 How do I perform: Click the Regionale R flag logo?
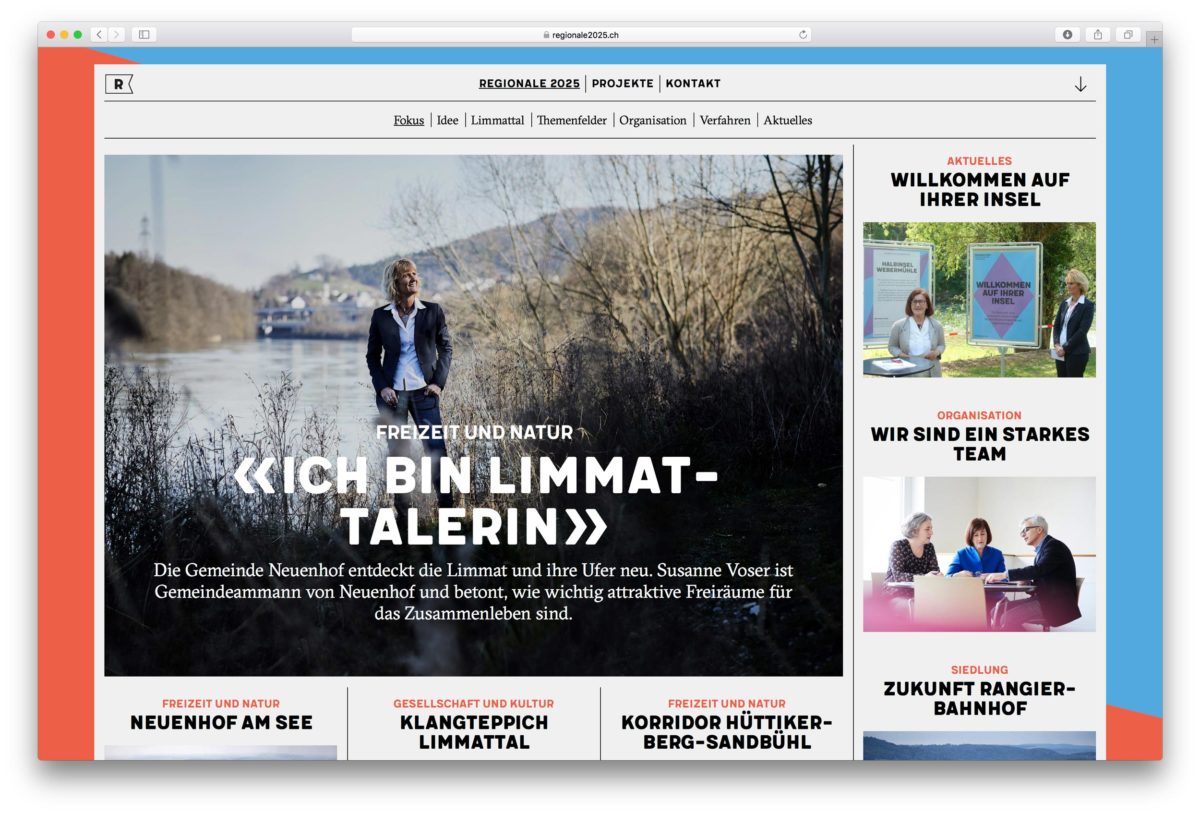(x=119, y=85)
